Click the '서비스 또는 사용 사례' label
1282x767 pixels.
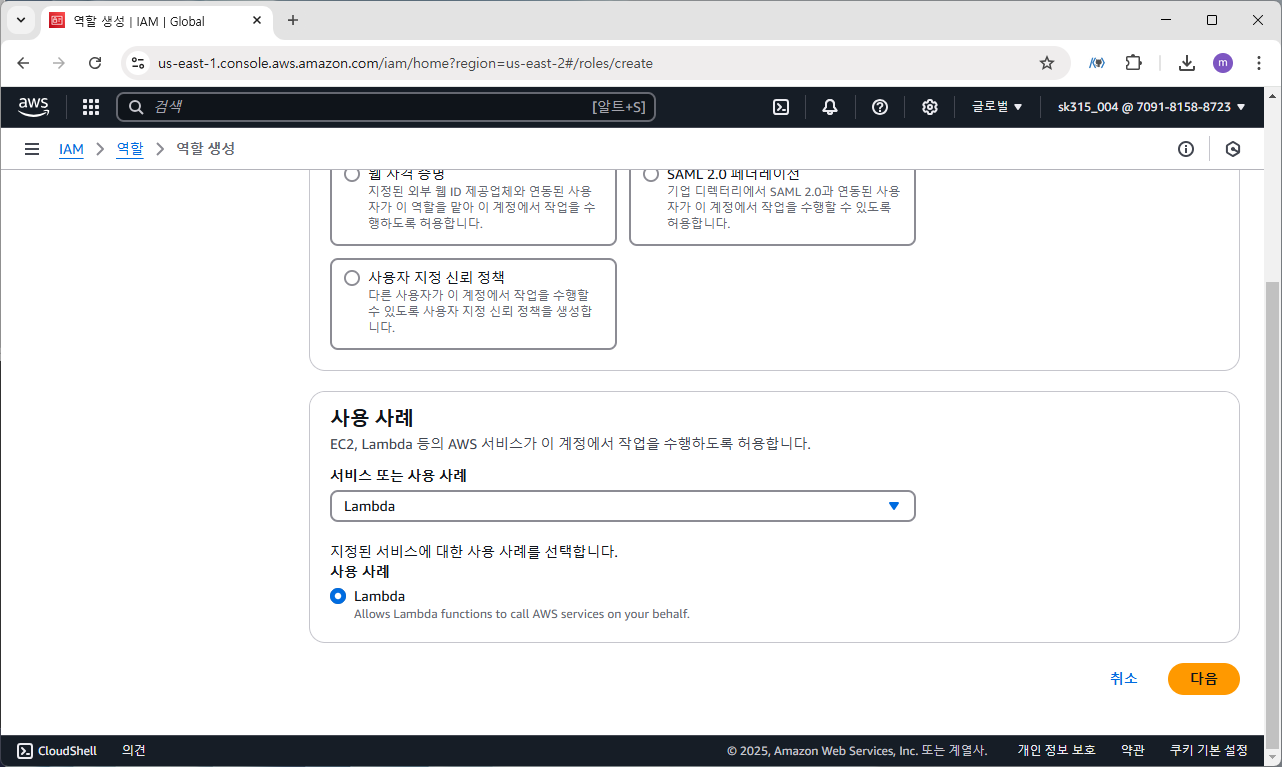398,475
